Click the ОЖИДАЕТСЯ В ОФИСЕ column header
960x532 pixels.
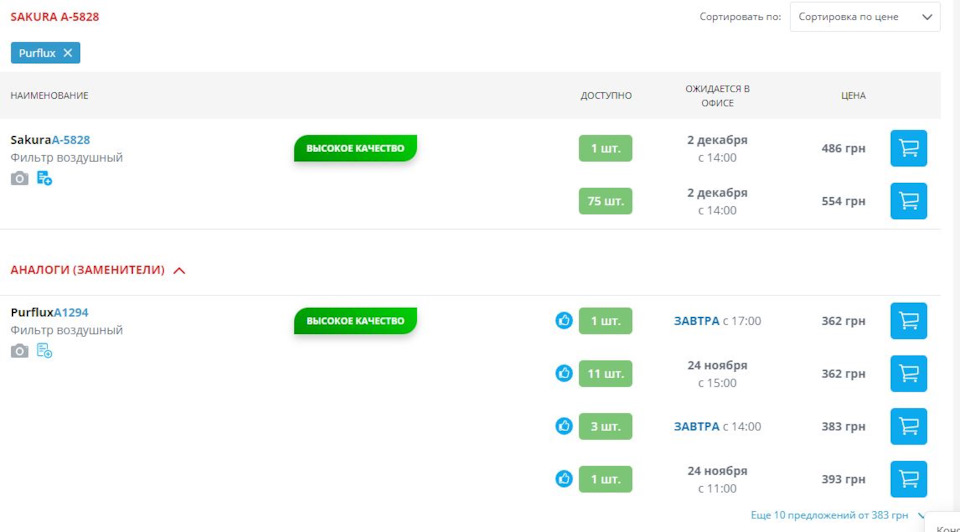(718, 96)
